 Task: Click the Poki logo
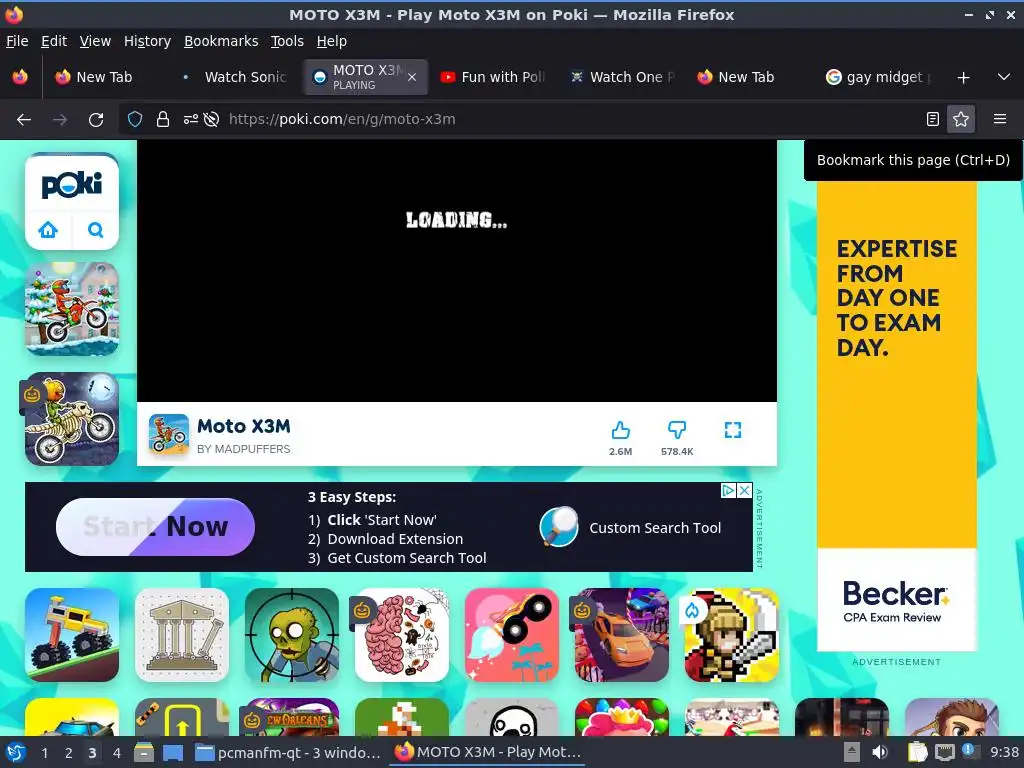[x=72, y=185]
